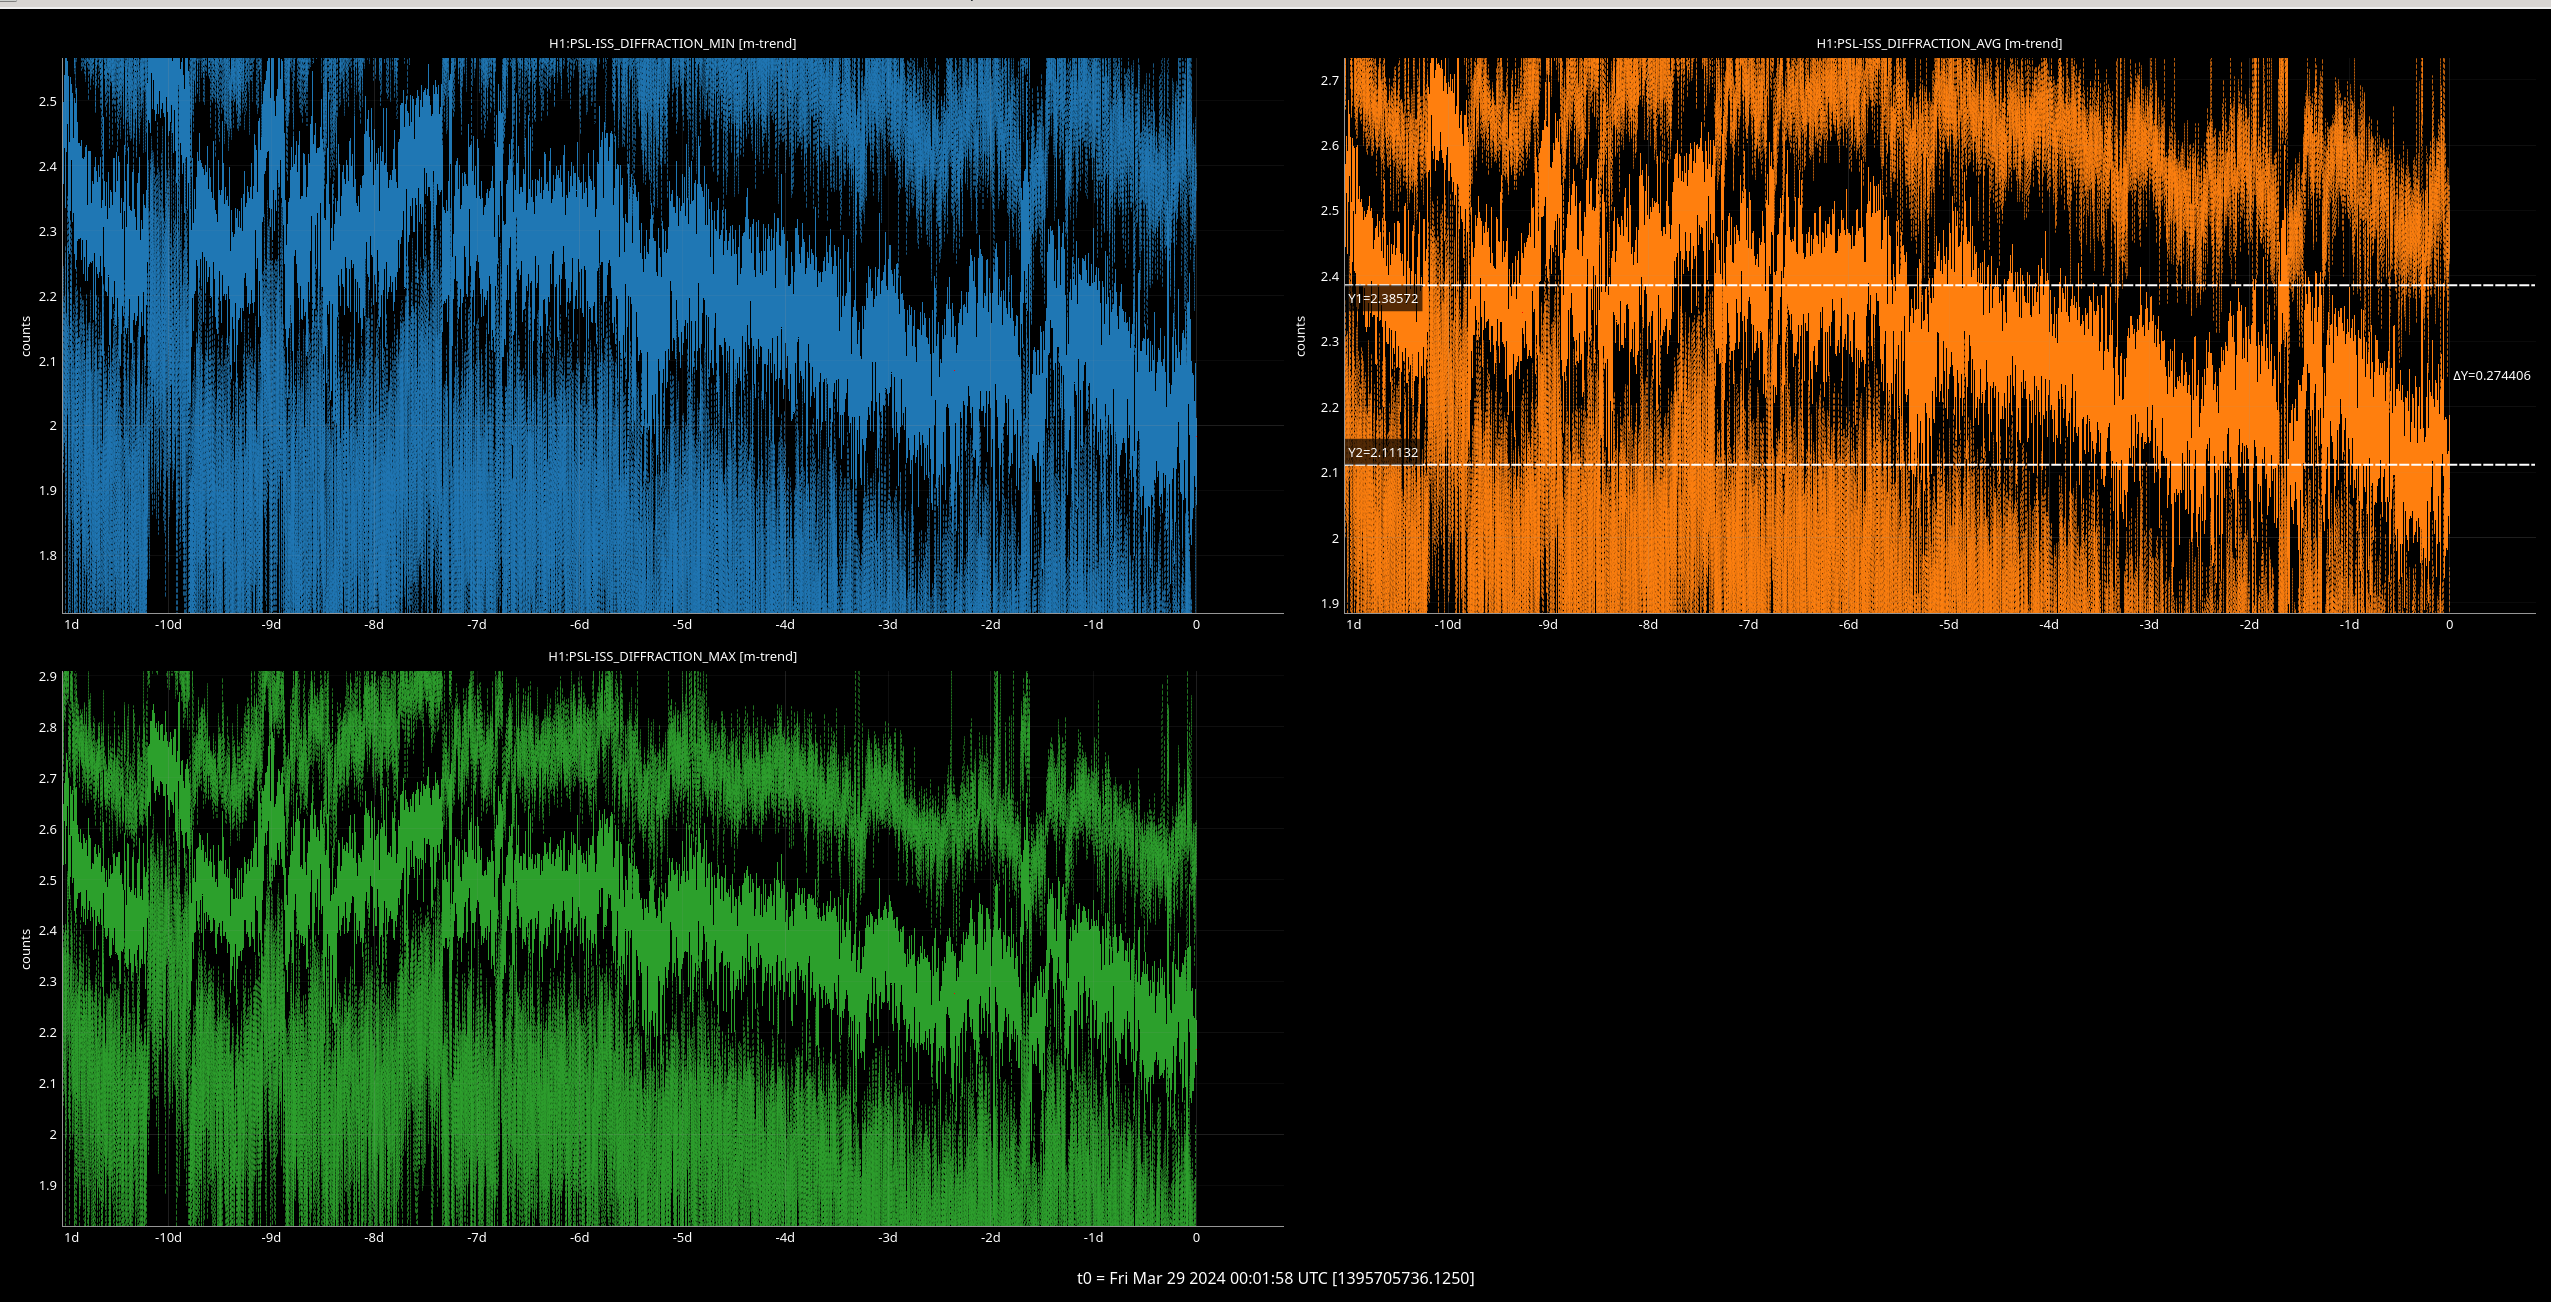Click the -5d tick on MIN plot axis
This screenshot has height=1302, width=2551.
click(x=682, y=625)
